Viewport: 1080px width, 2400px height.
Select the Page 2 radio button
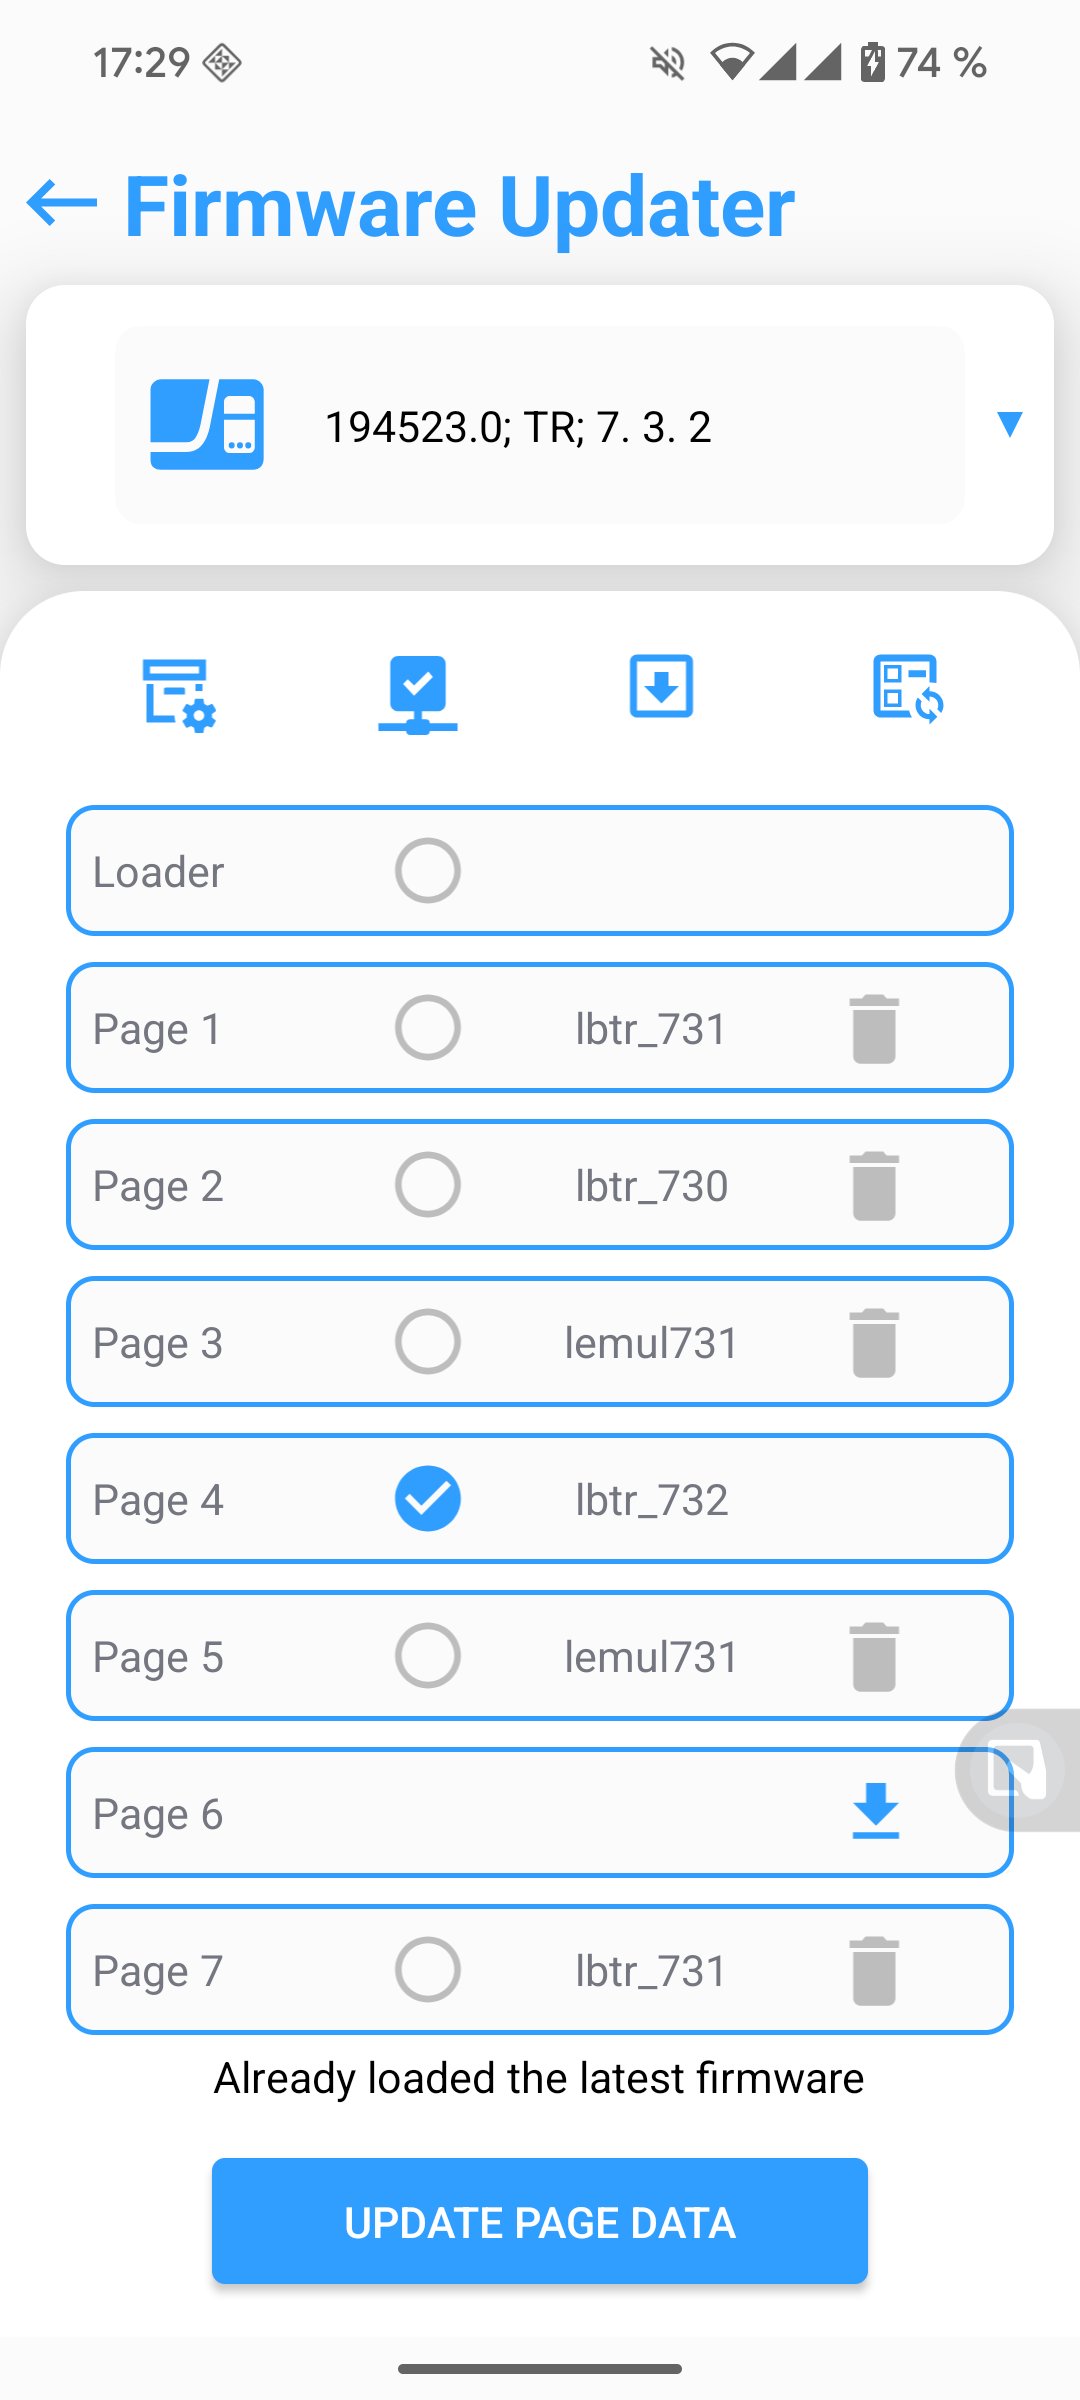[428, 1185]
